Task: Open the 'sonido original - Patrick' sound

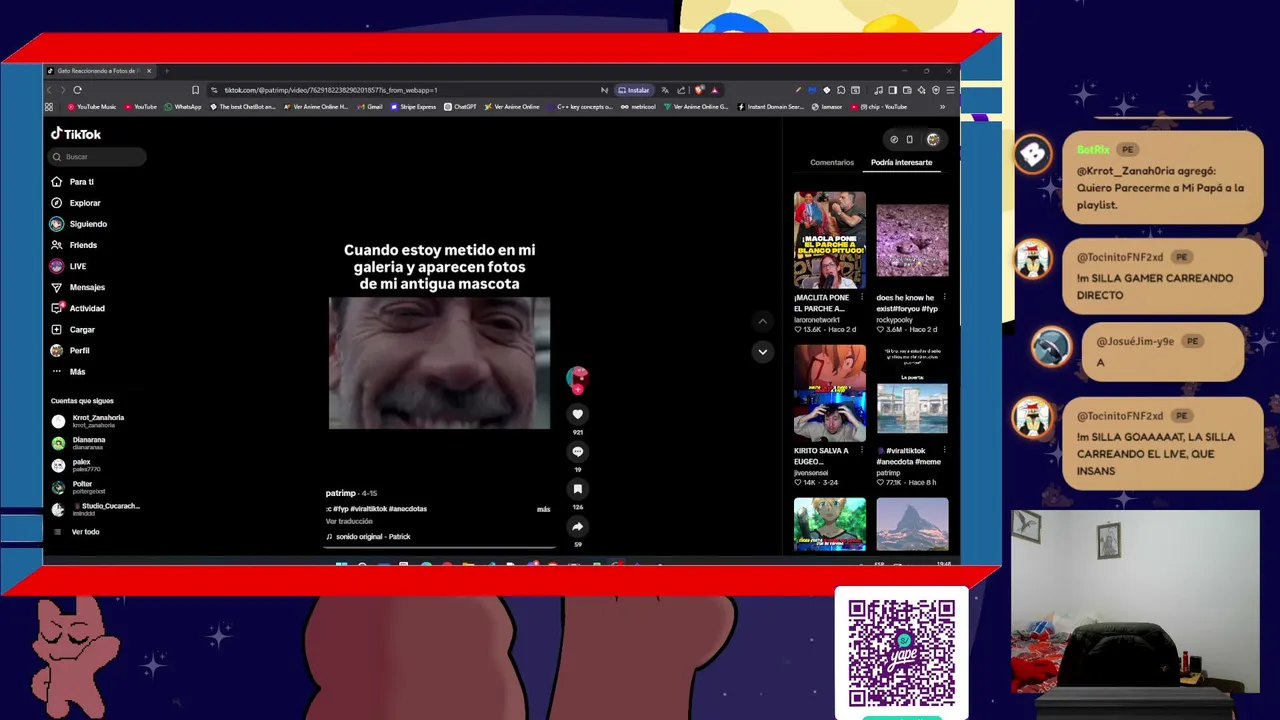Action: pos(368,537)
